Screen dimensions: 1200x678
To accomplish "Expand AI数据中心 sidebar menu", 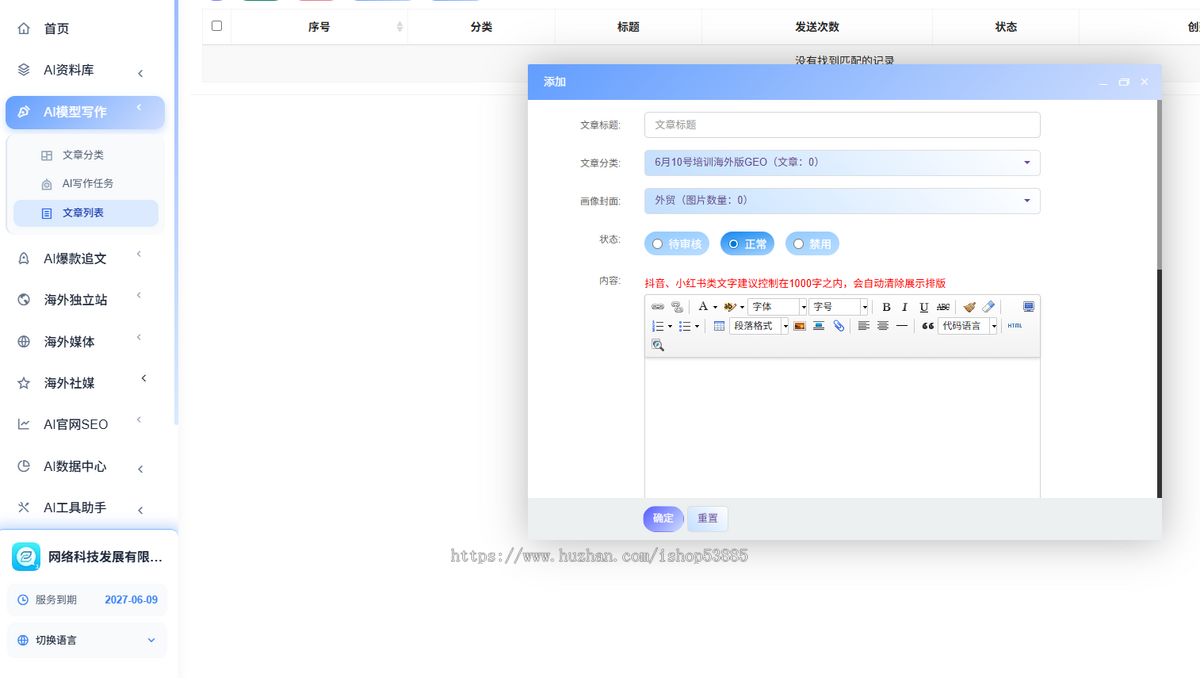I will (x=85, y=466).
